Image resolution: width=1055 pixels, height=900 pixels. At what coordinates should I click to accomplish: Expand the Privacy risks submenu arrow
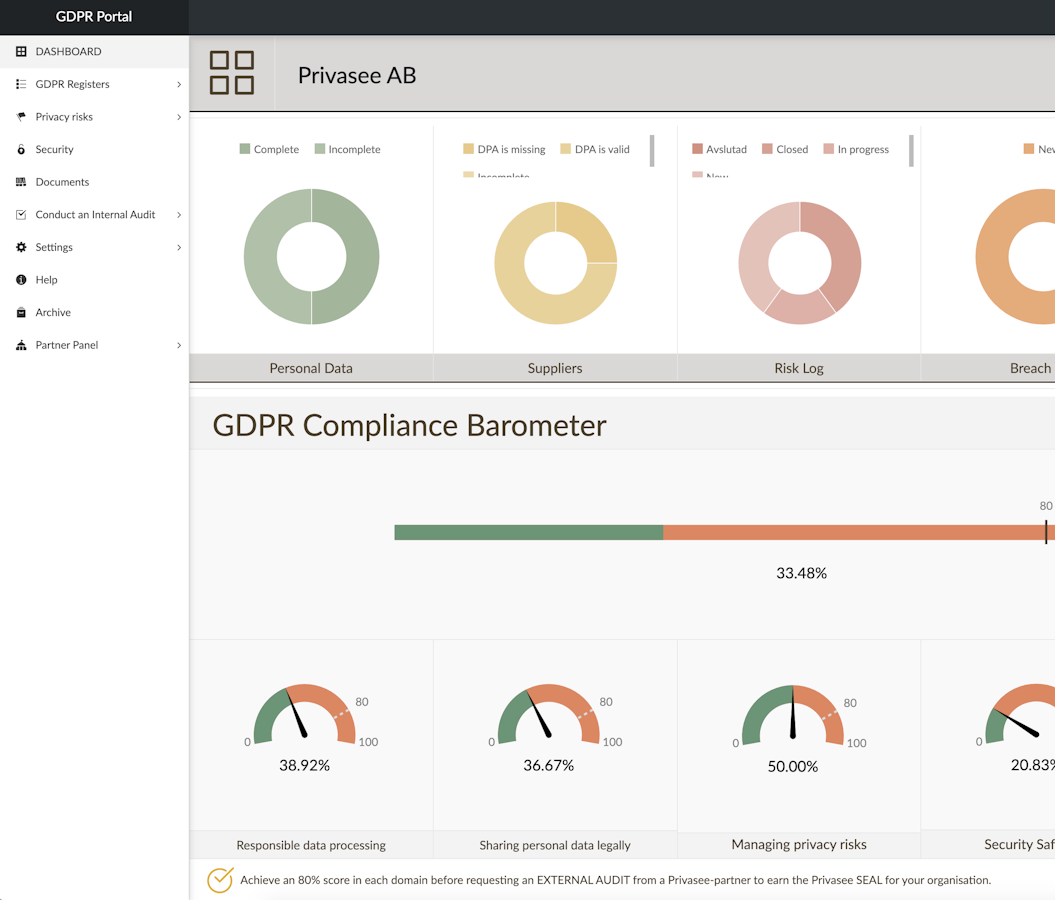click(x=179, y=117)
